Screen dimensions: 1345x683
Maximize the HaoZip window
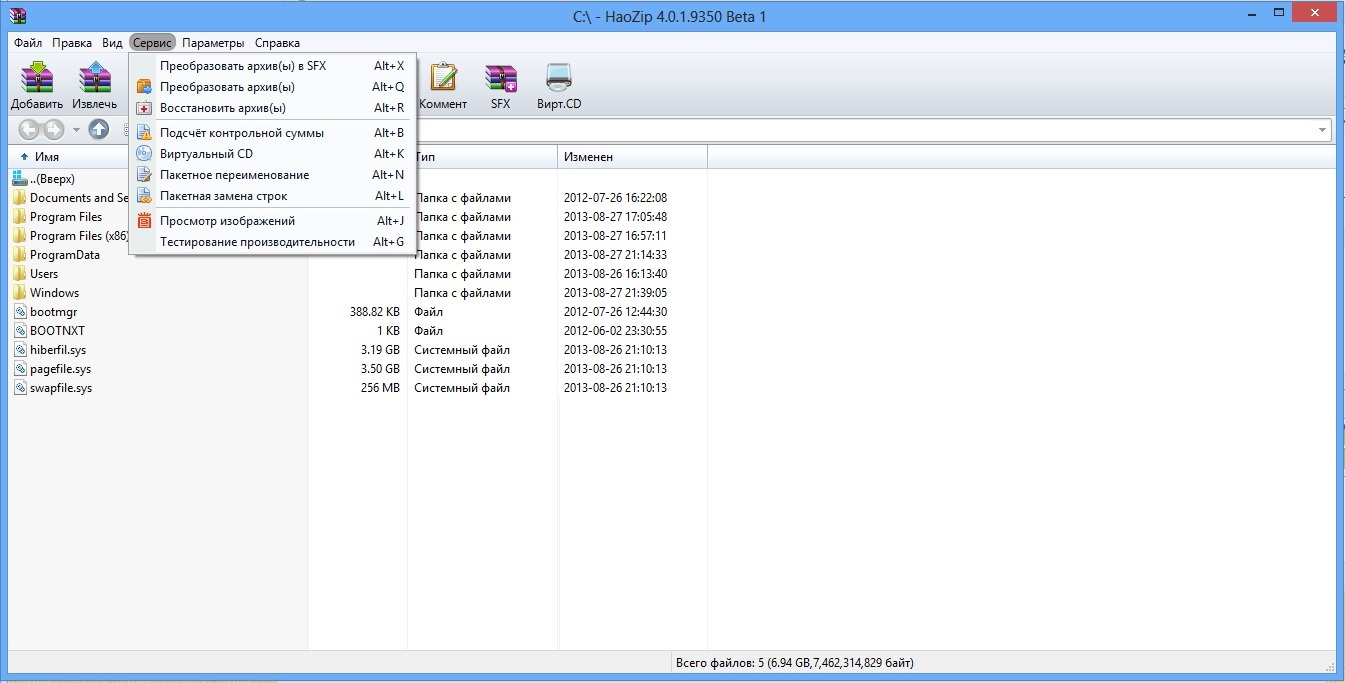(x=1281, y=12)
